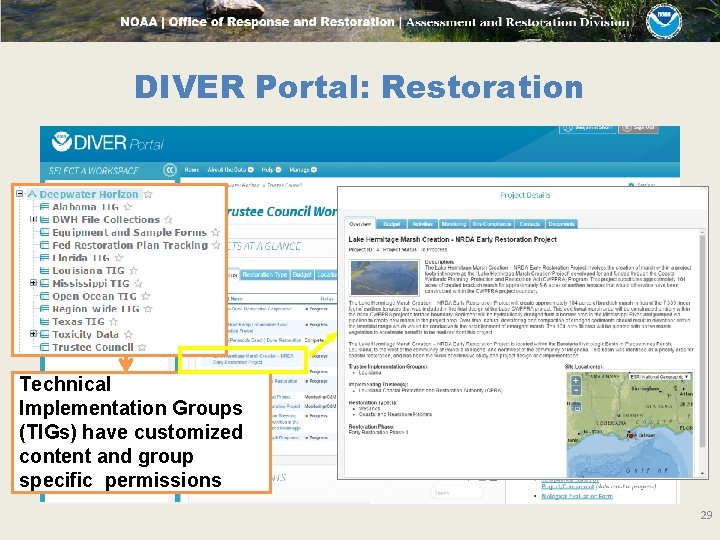Viewport: 720px width, 540px height.
Task: Expand the Mississippi TIG node
Action: click(33, 283)
